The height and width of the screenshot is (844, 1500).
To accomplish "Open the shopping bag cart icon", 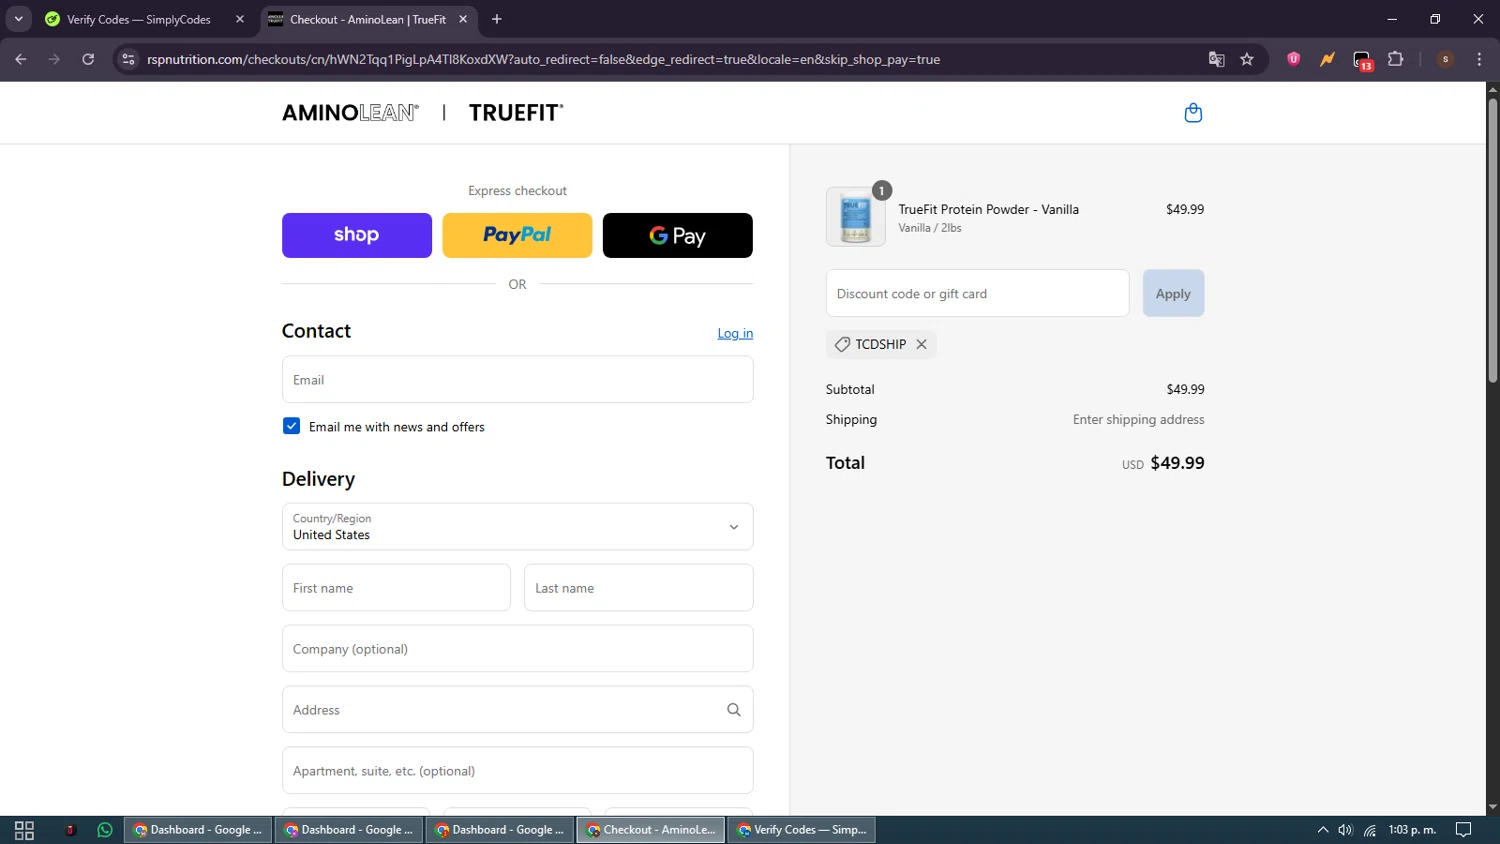I will click(1193, 113).
